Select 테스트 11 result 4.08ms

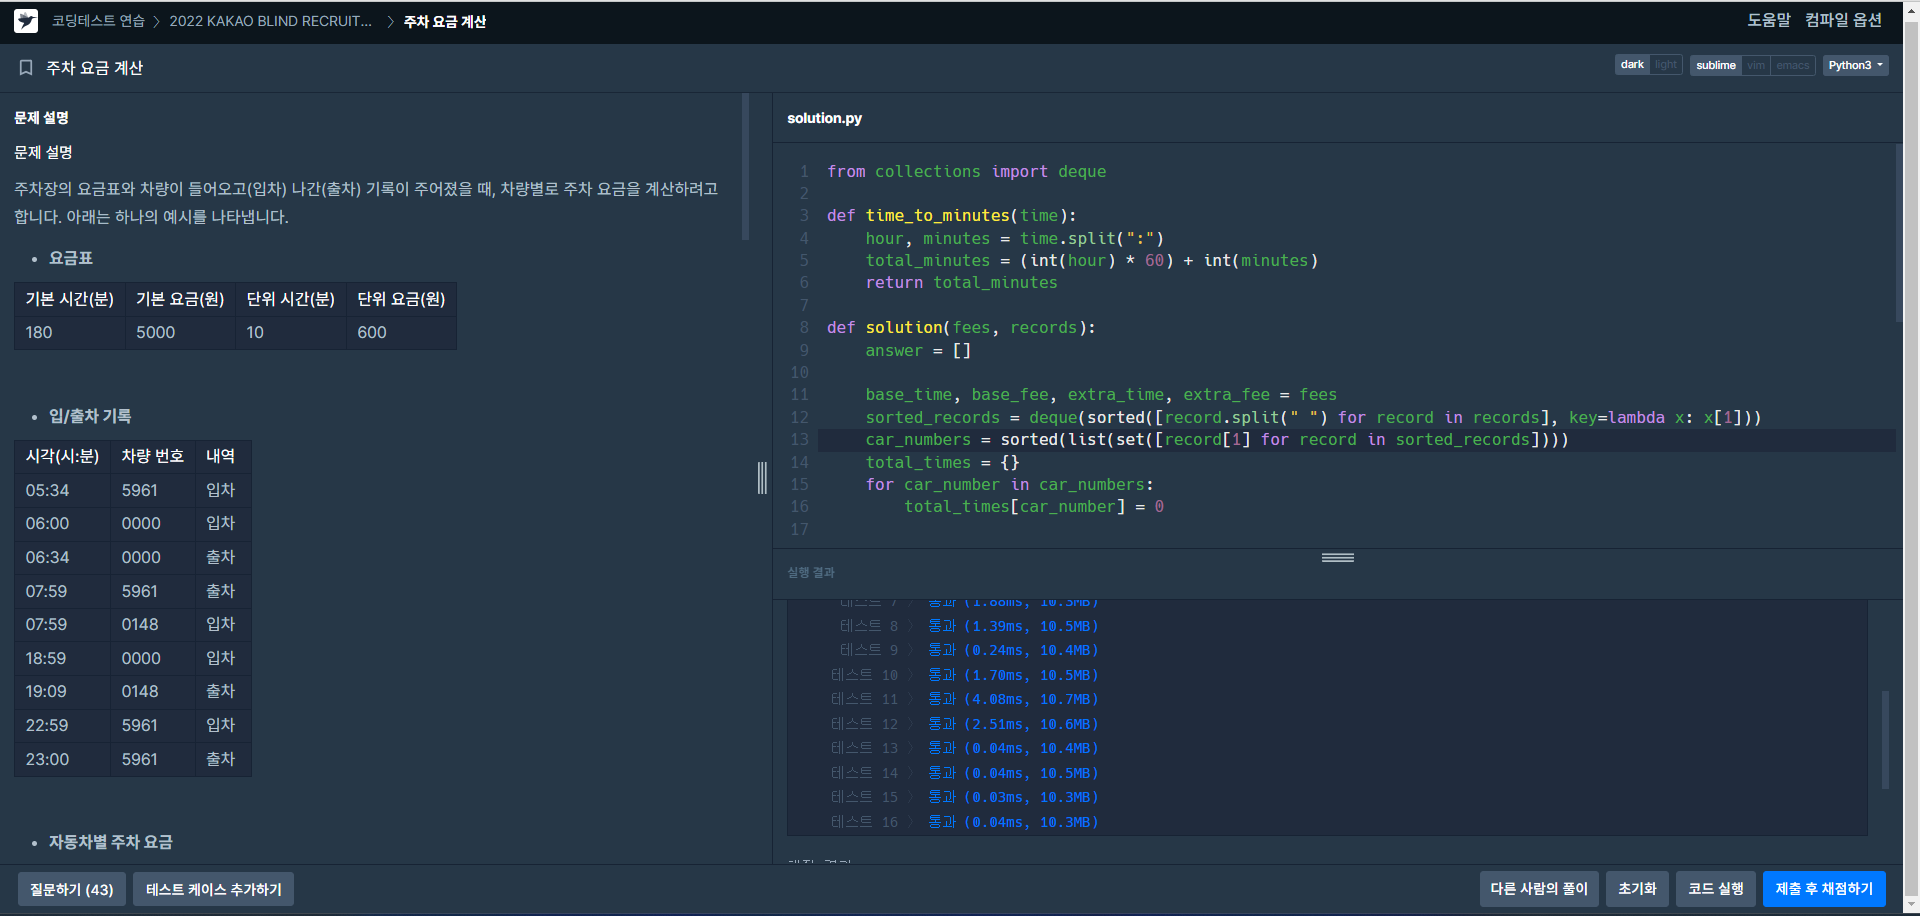(x=964, y=699)
